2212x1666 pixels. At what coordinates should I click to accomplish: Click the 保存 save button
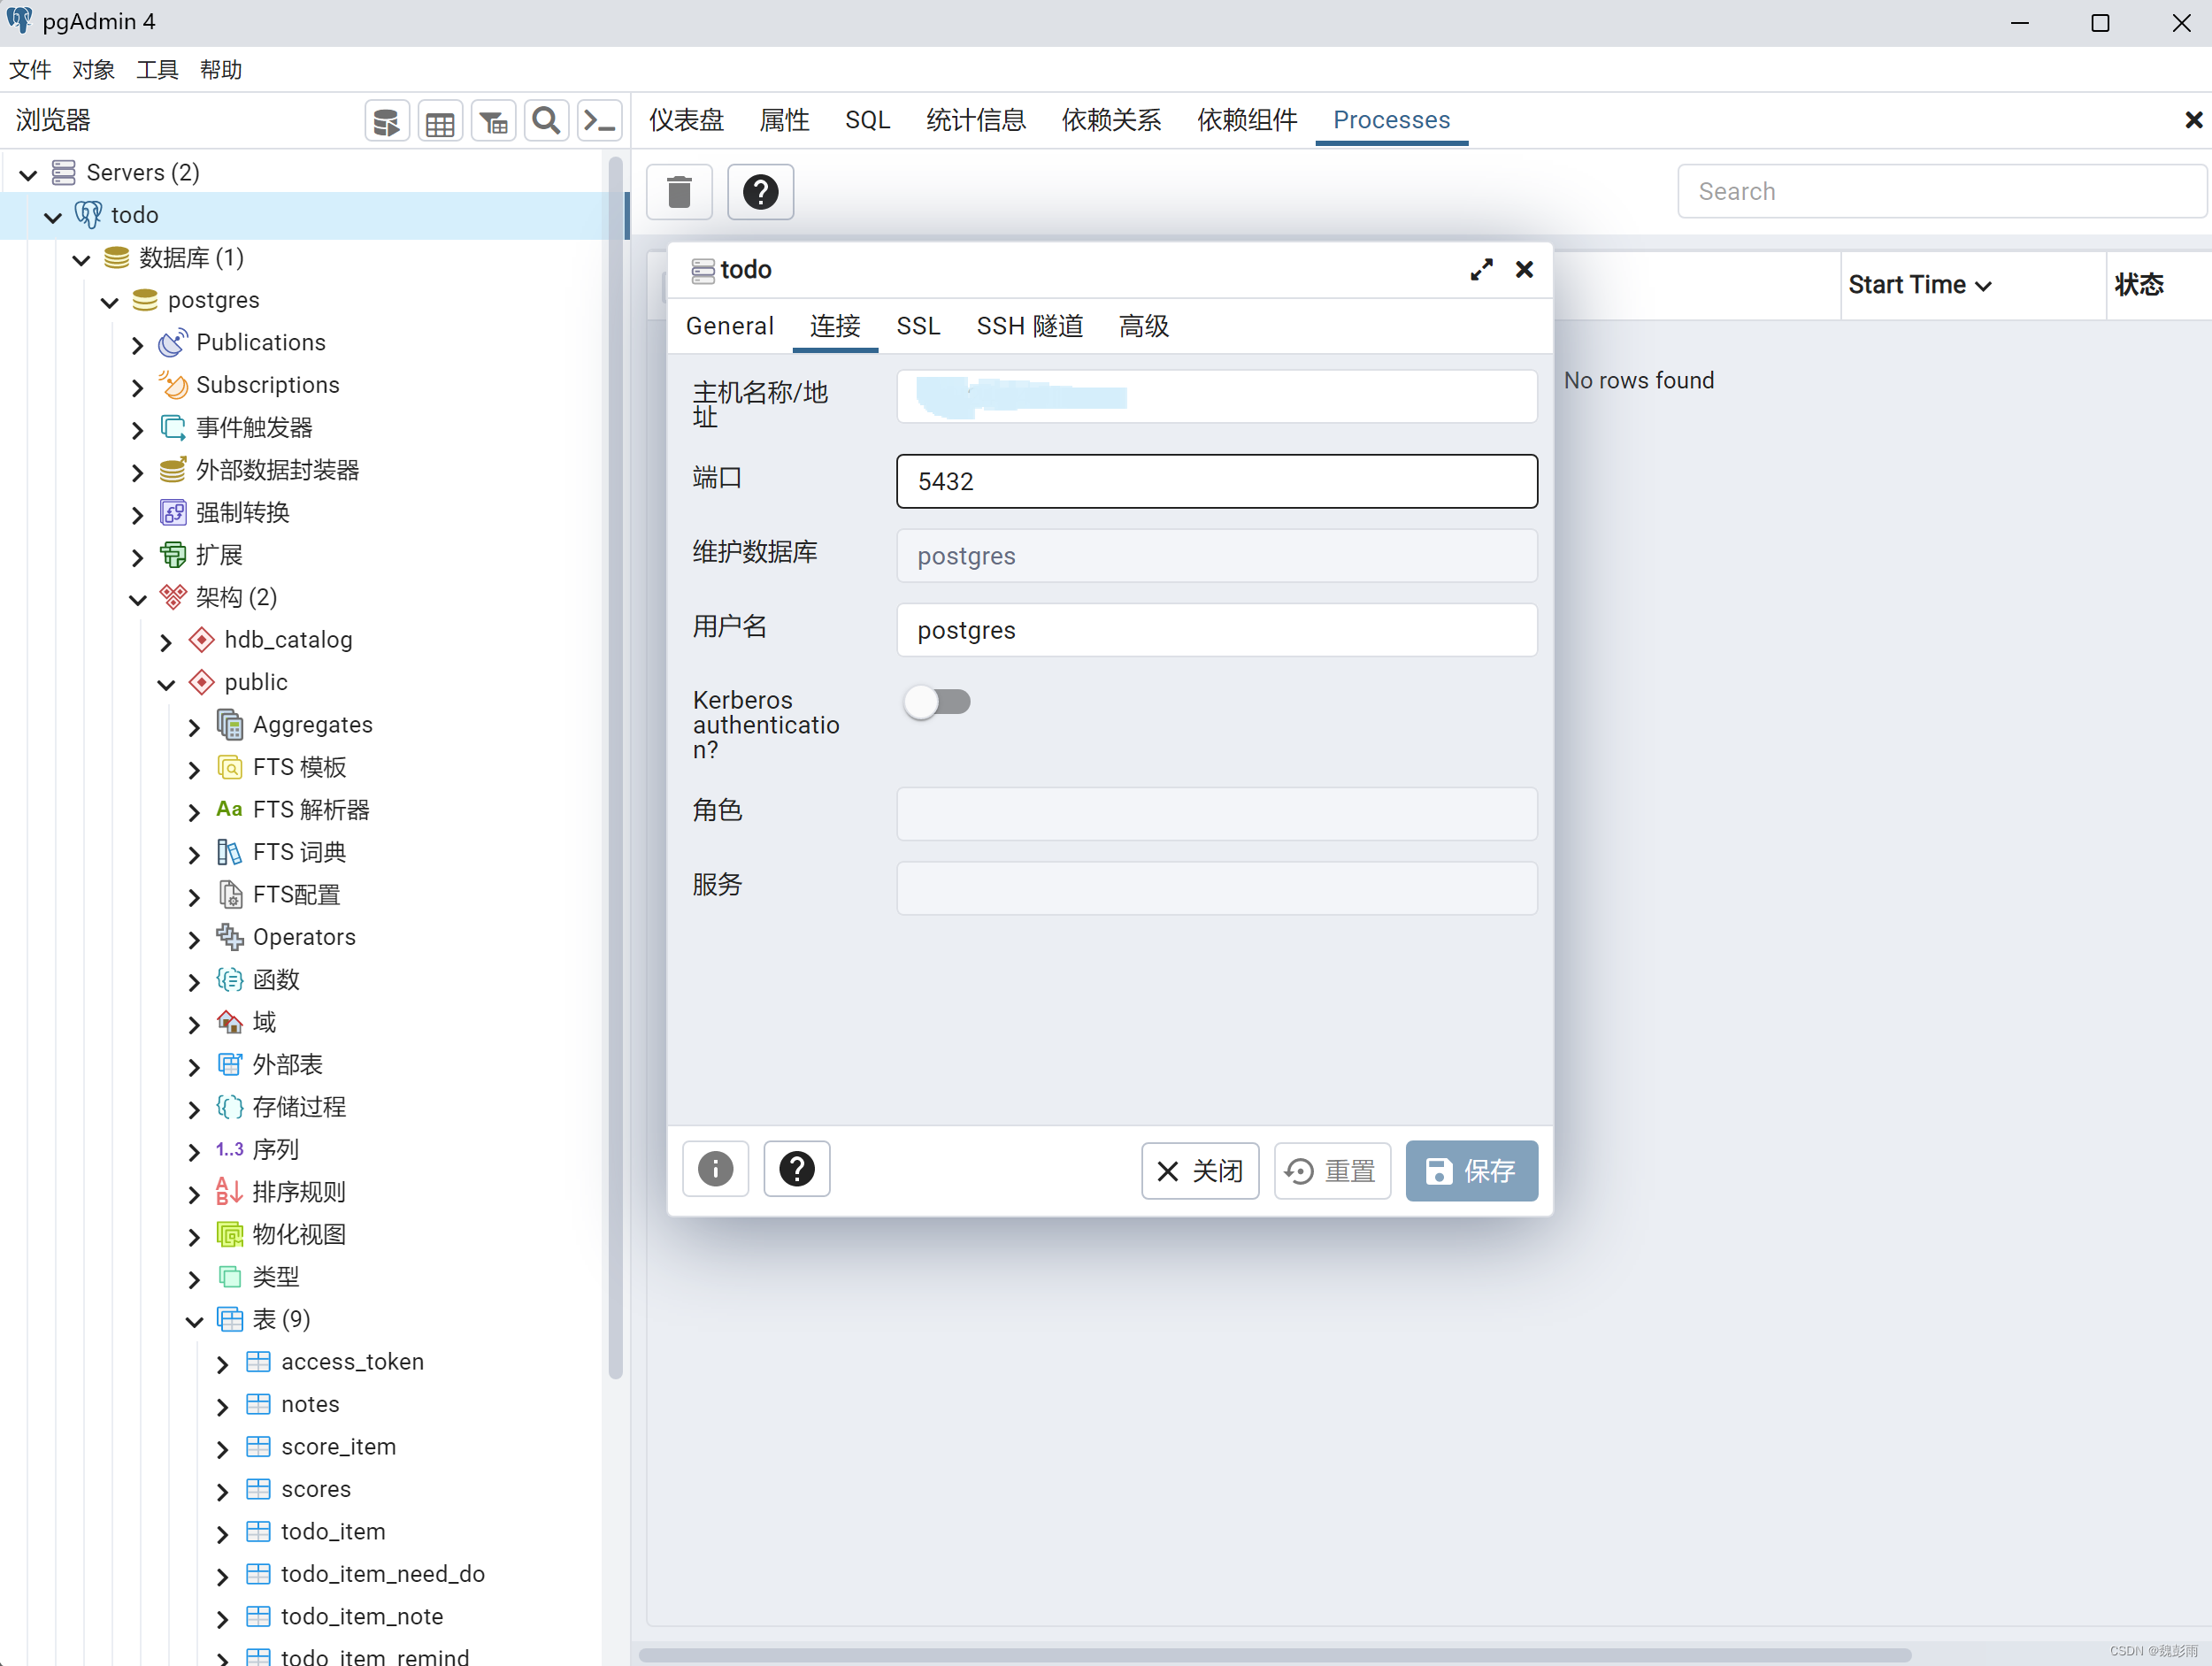[x=1470, y=1171]
